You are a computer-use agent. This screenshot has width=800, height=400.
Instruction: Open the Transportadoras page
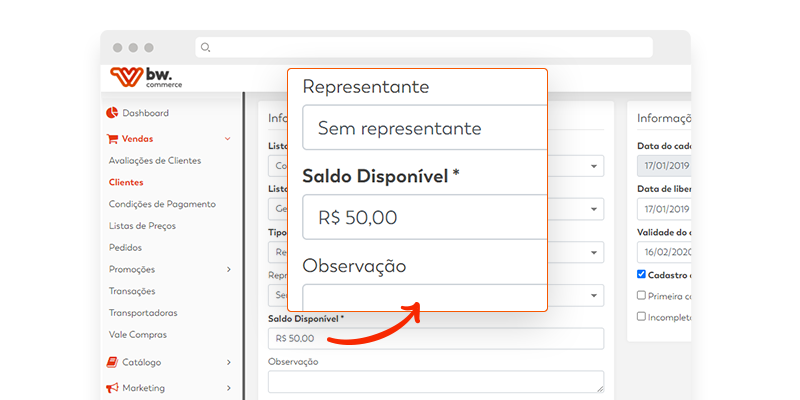click(x=143, y=313)
